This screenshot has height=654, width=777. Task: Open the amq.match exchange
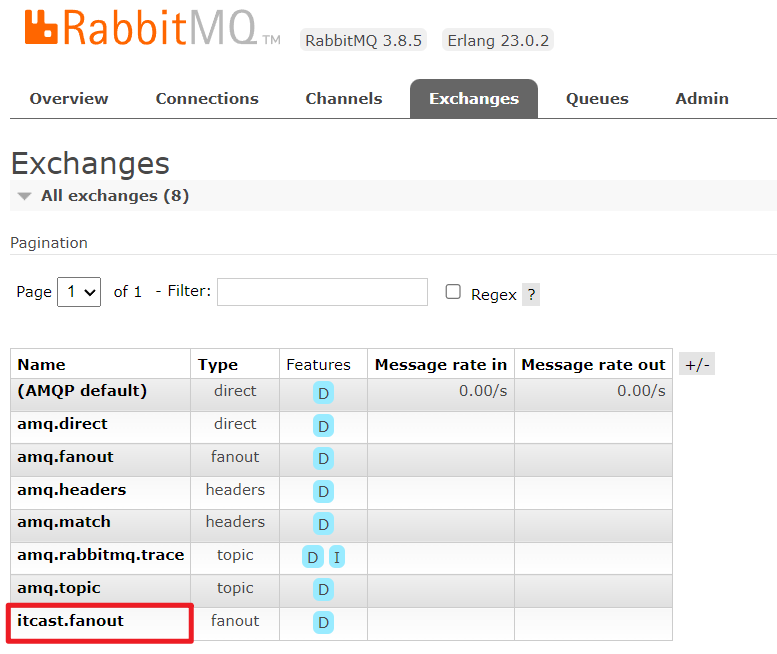pyautogui.click(x=64, y=522)
